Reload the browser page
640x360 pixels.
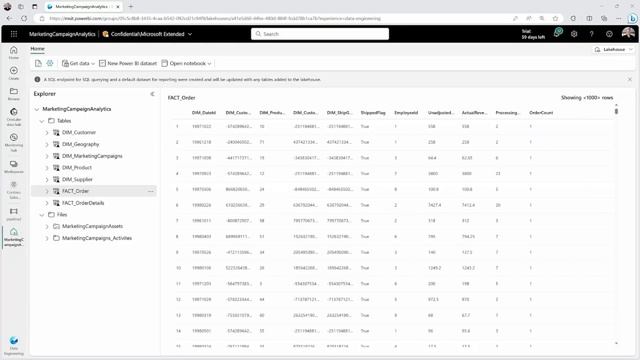[24, 18]
